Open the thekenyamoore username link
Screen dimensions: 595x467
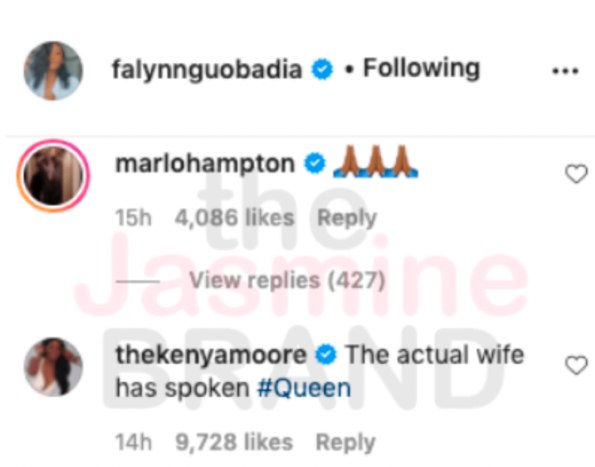click(x=211, y=354)
